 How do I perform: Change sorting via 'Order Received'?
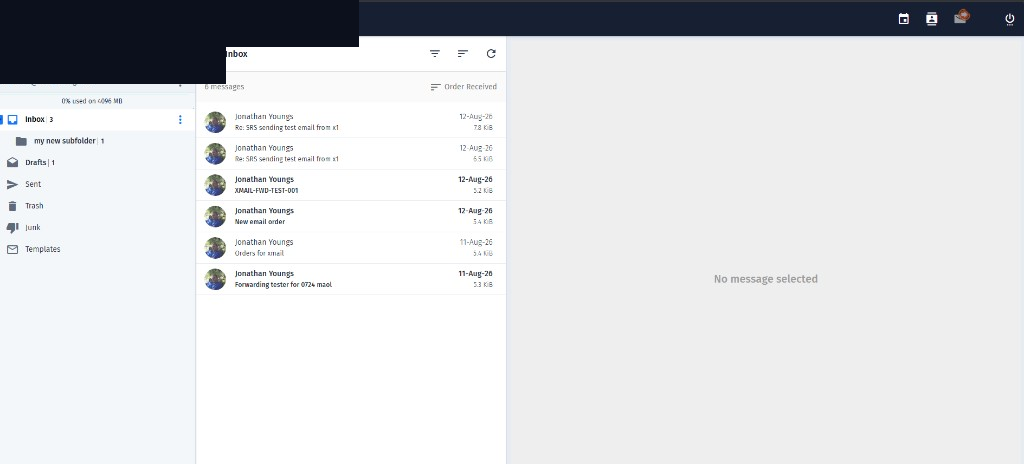464,87
